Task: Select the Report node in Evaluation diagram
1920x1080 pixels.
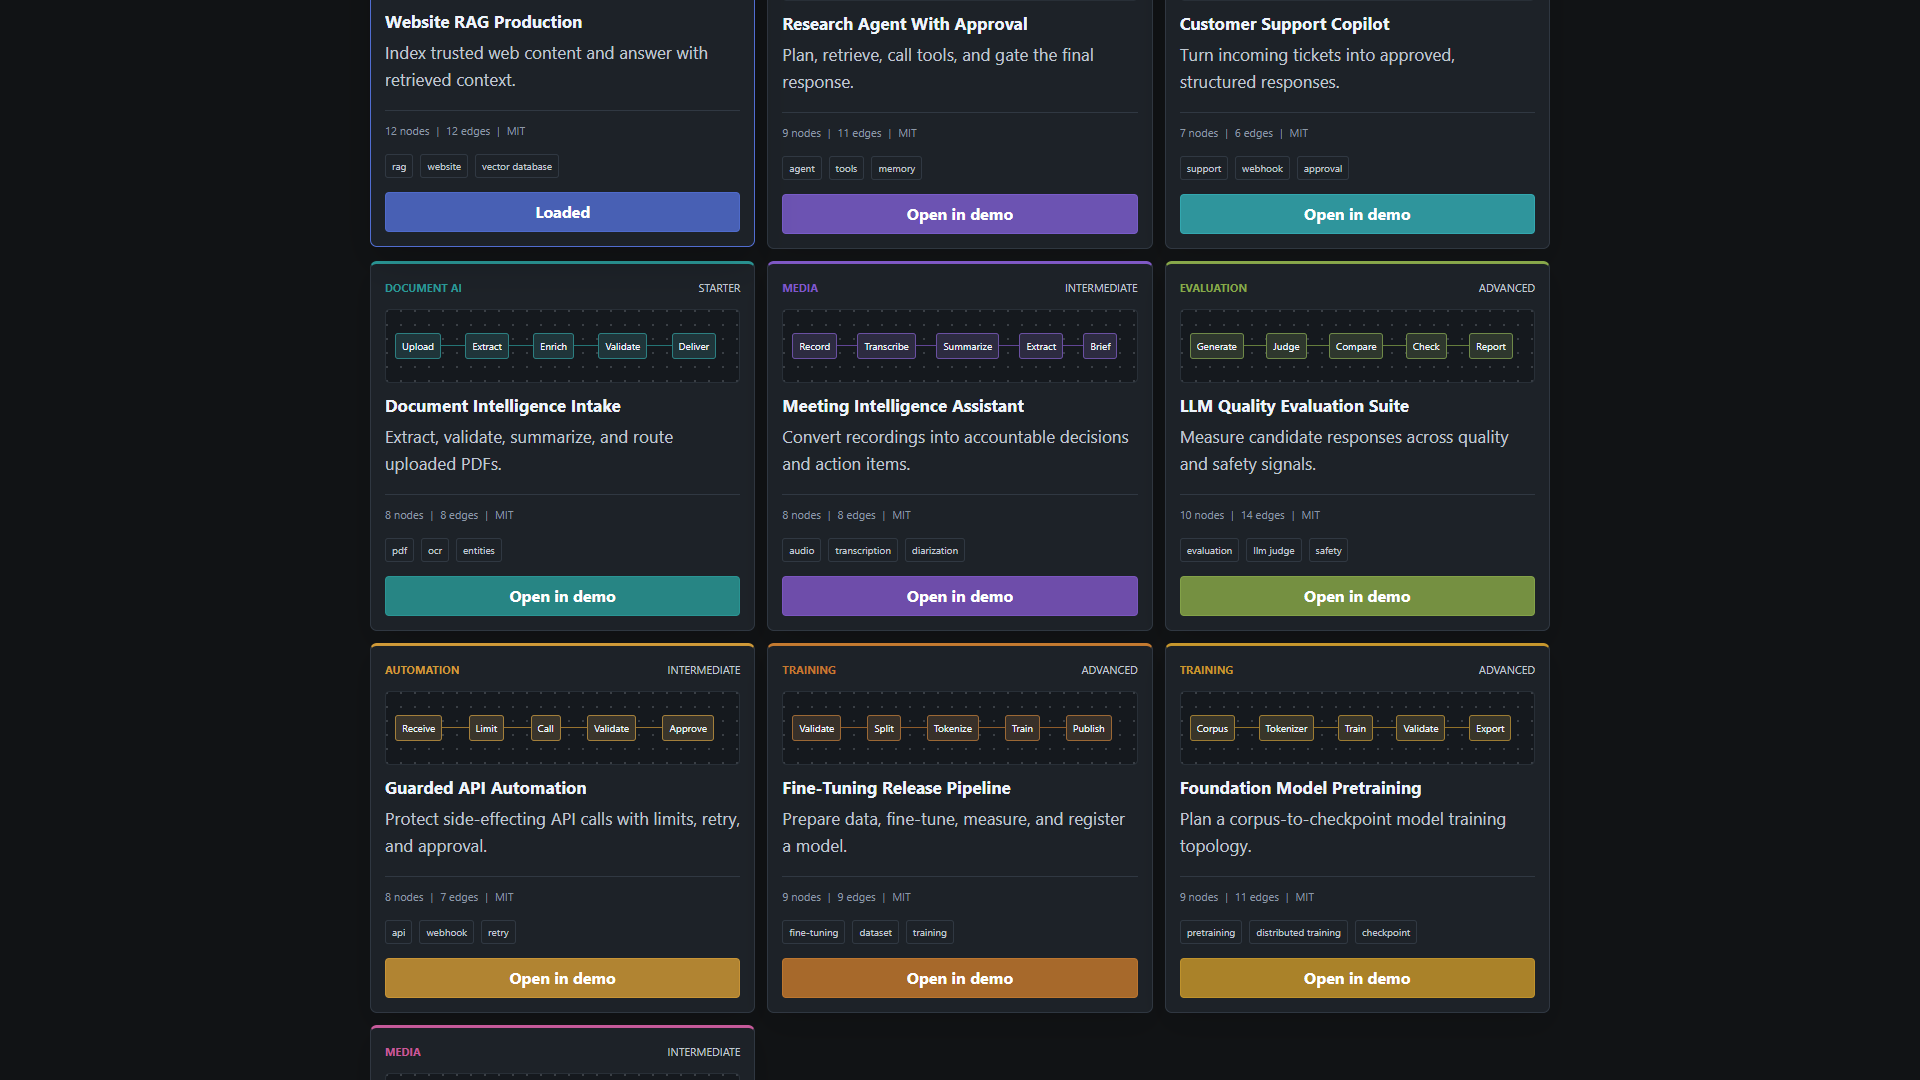Action: click(x=1491, y=346)
